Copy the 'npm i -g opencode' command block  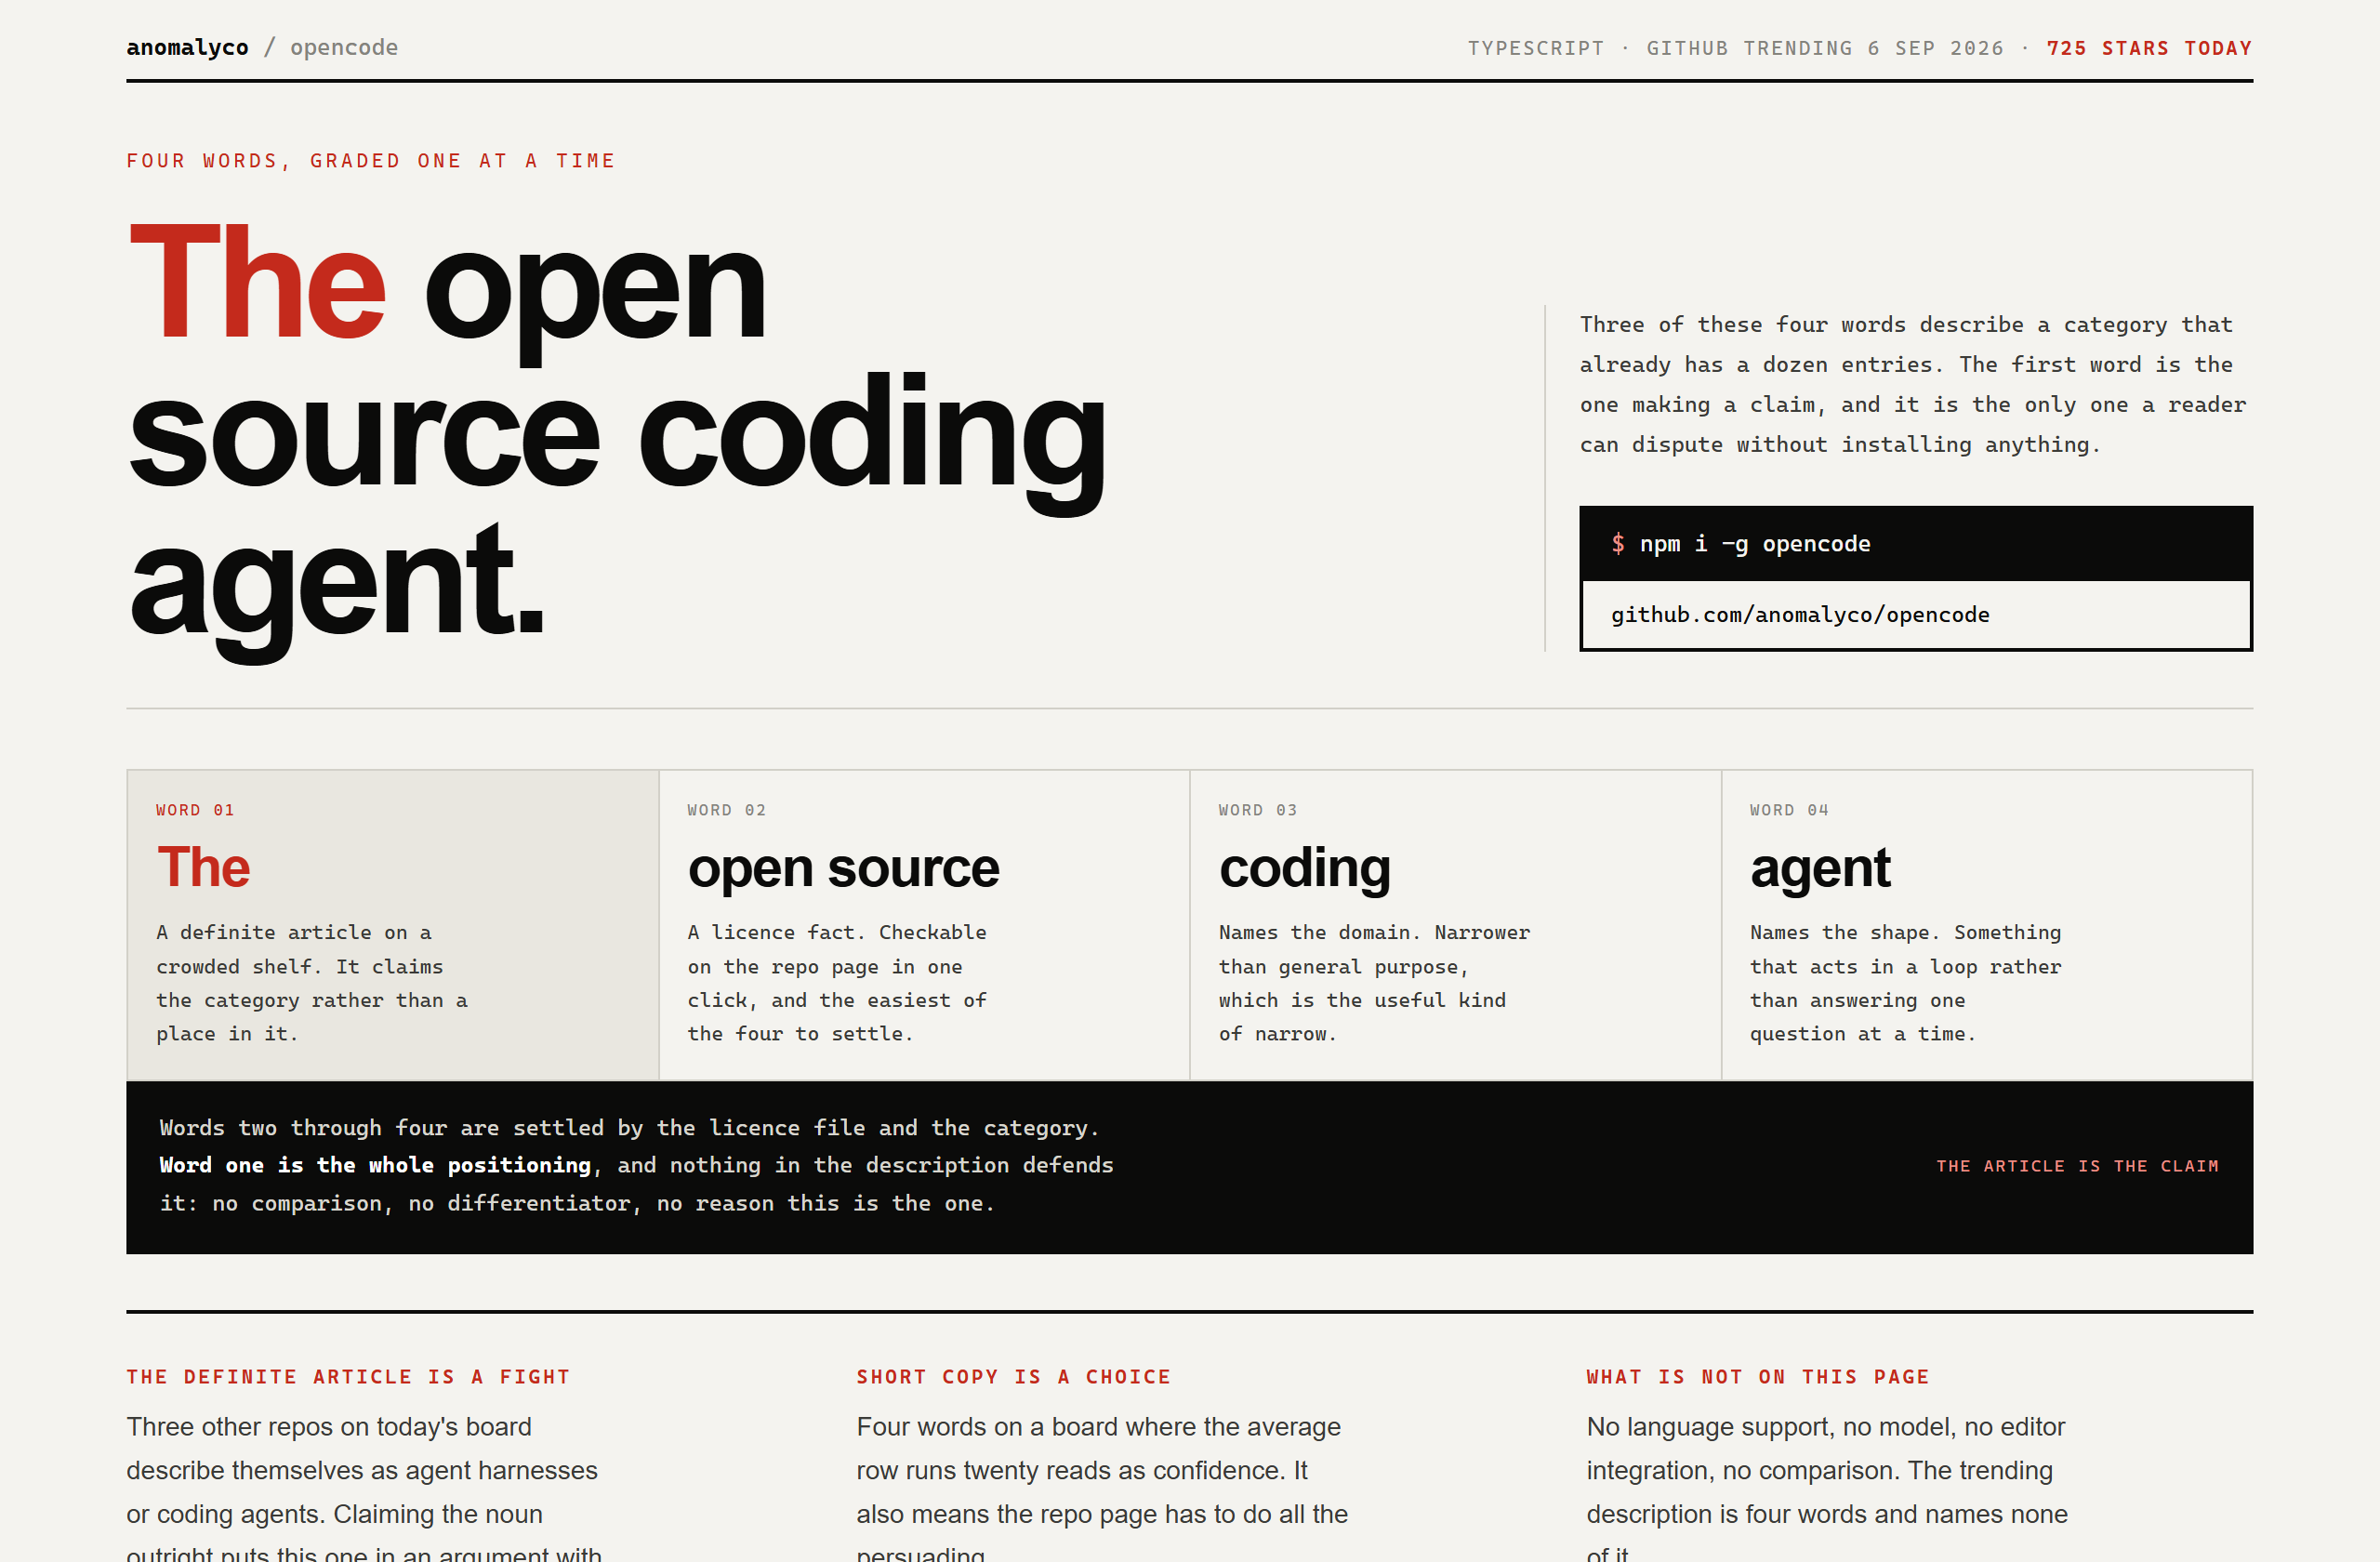(x=1915, y=543)
